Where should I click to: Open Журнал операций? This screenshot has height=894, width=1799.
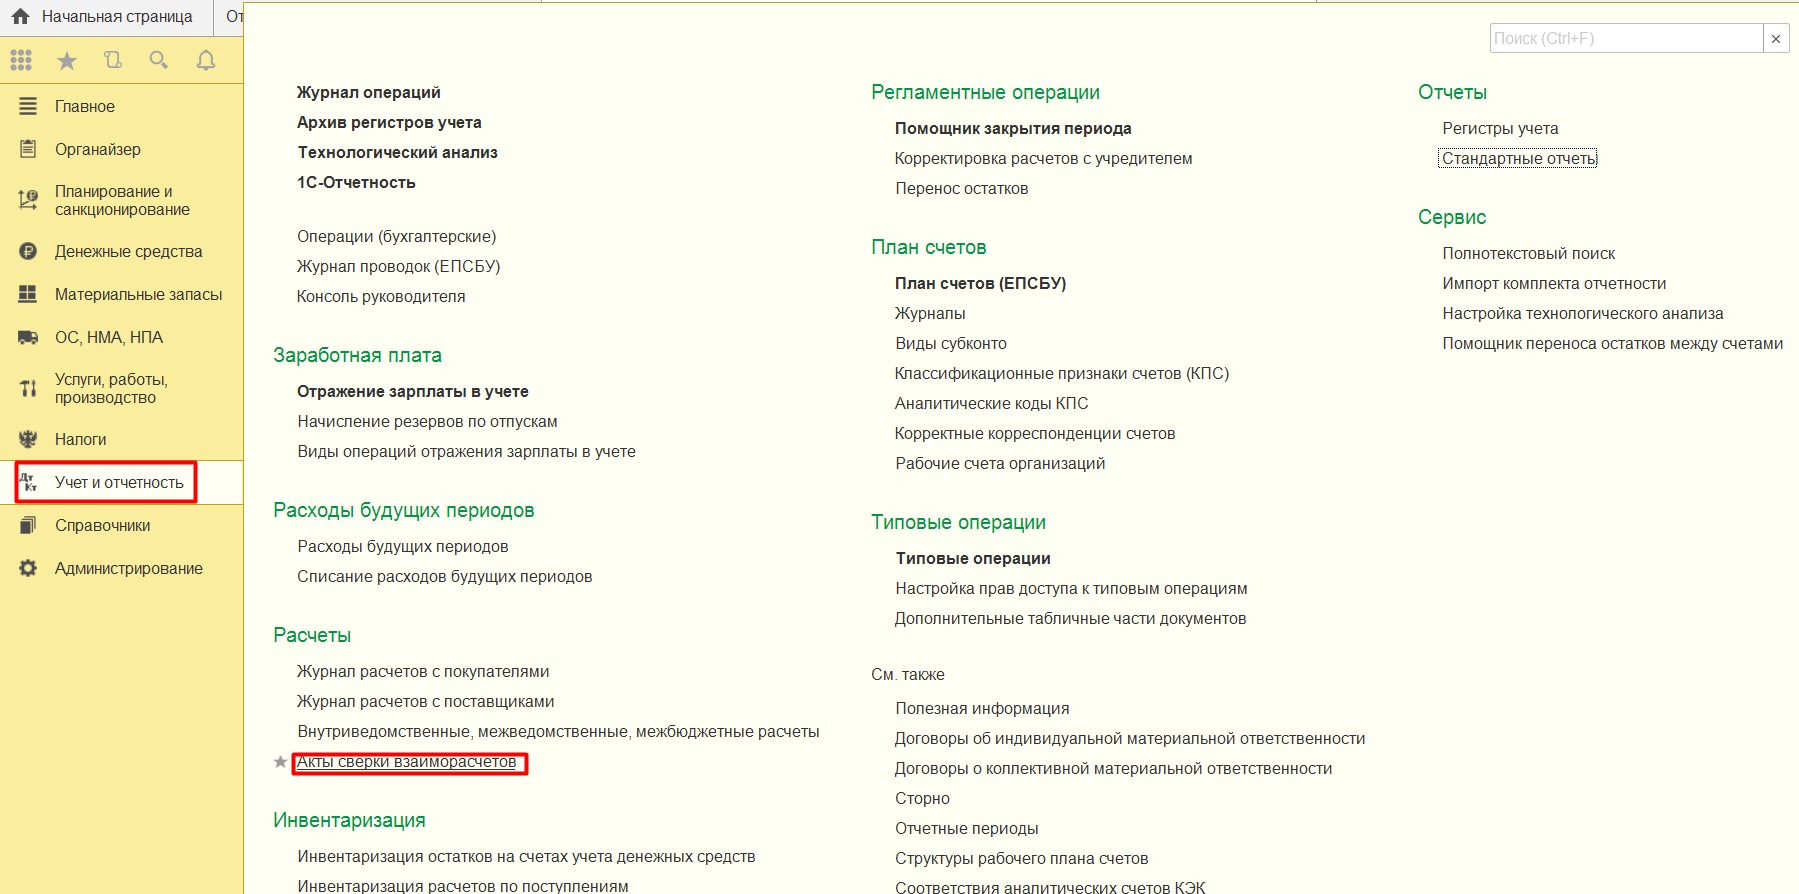point(368,92)
